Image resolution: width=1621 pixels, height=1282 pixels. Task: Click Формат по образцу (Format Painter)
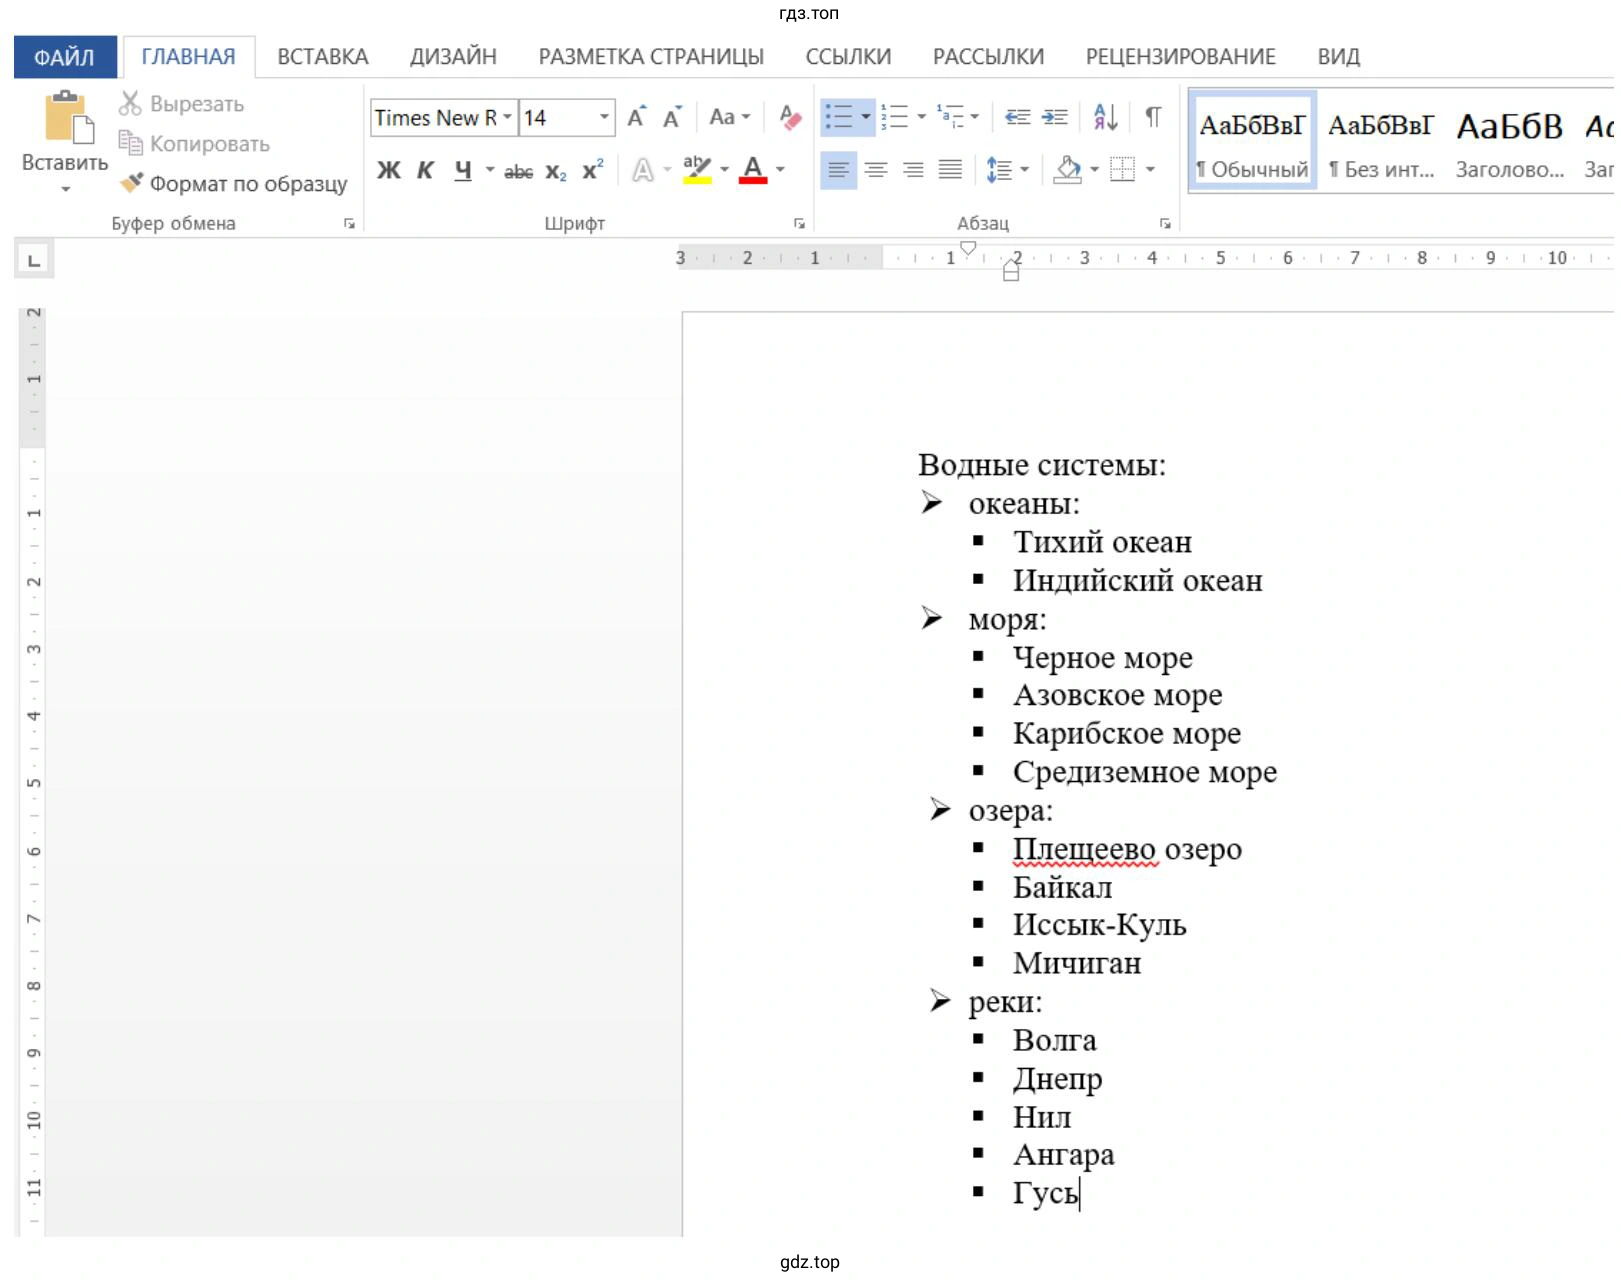(233, 184)
